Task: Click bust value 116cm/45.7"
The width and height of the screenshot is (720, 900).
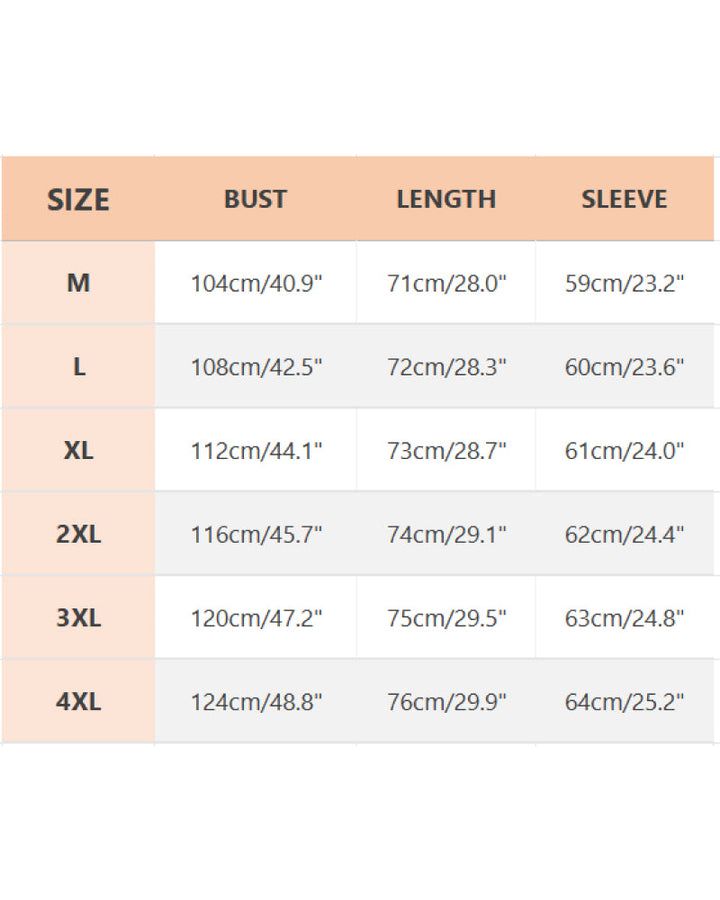Action: [x=256, y=535]
